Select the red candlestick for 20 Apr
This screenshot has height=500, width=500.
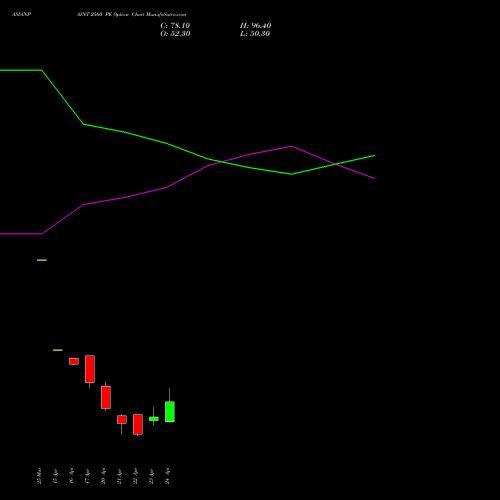pos(106,397)
